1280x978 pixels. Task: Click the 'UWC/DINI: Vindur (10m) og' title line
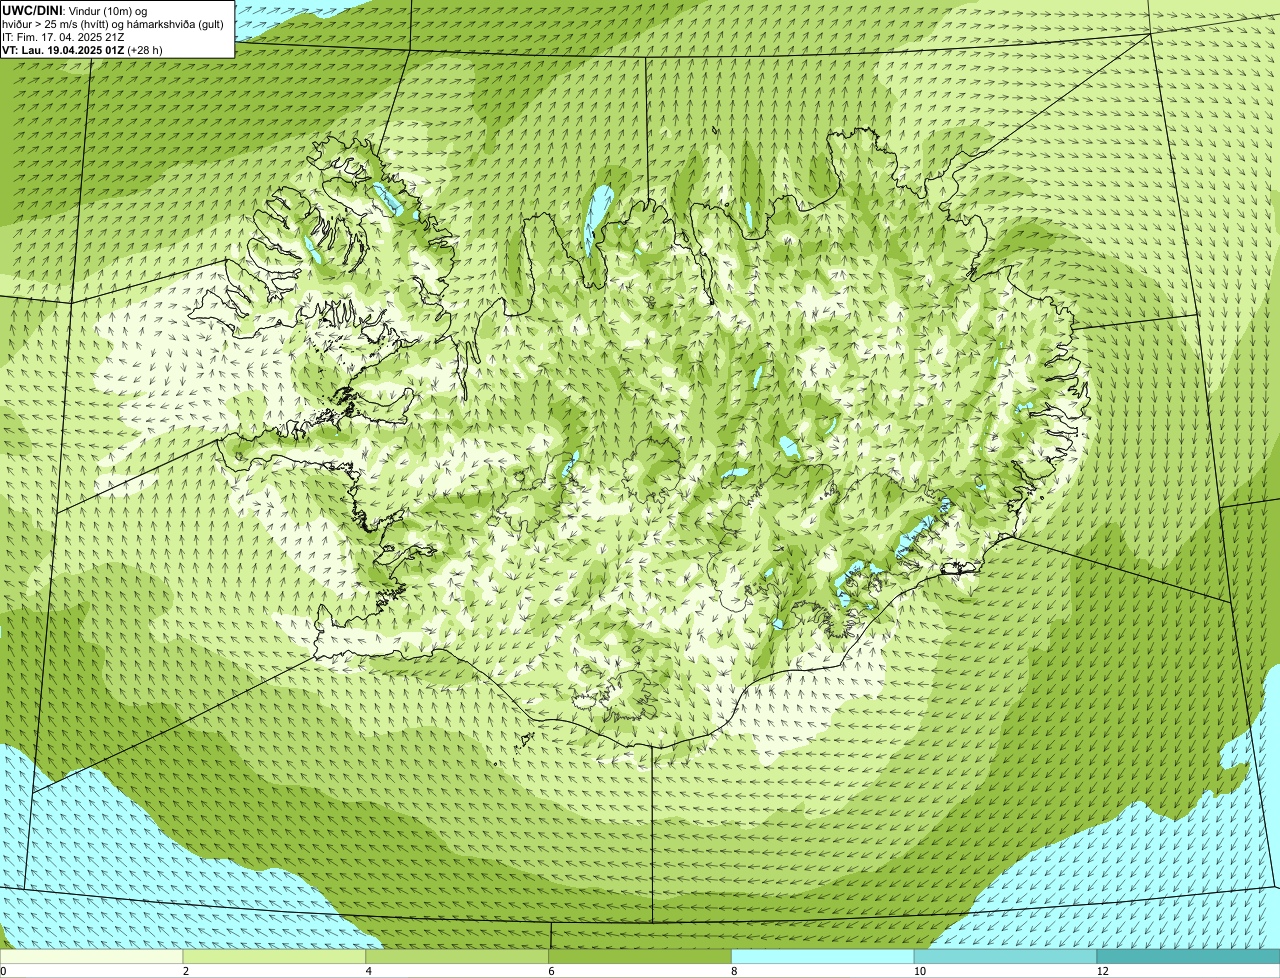74,11
